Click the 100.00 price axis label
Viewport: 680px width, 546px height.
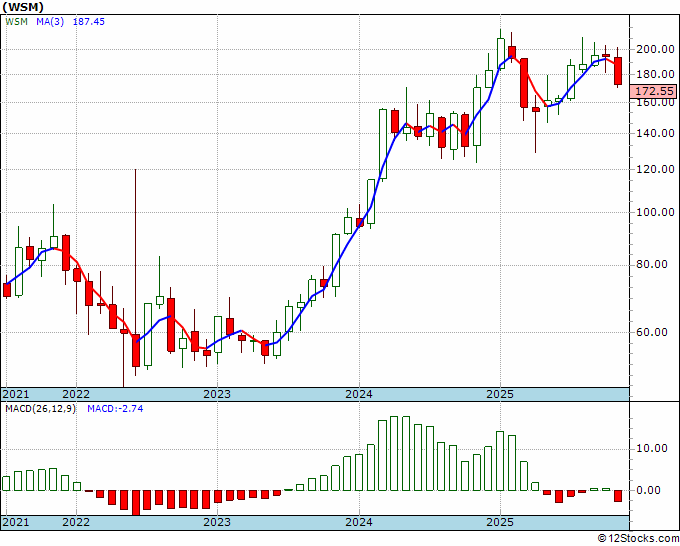click(x=655, y=212)
